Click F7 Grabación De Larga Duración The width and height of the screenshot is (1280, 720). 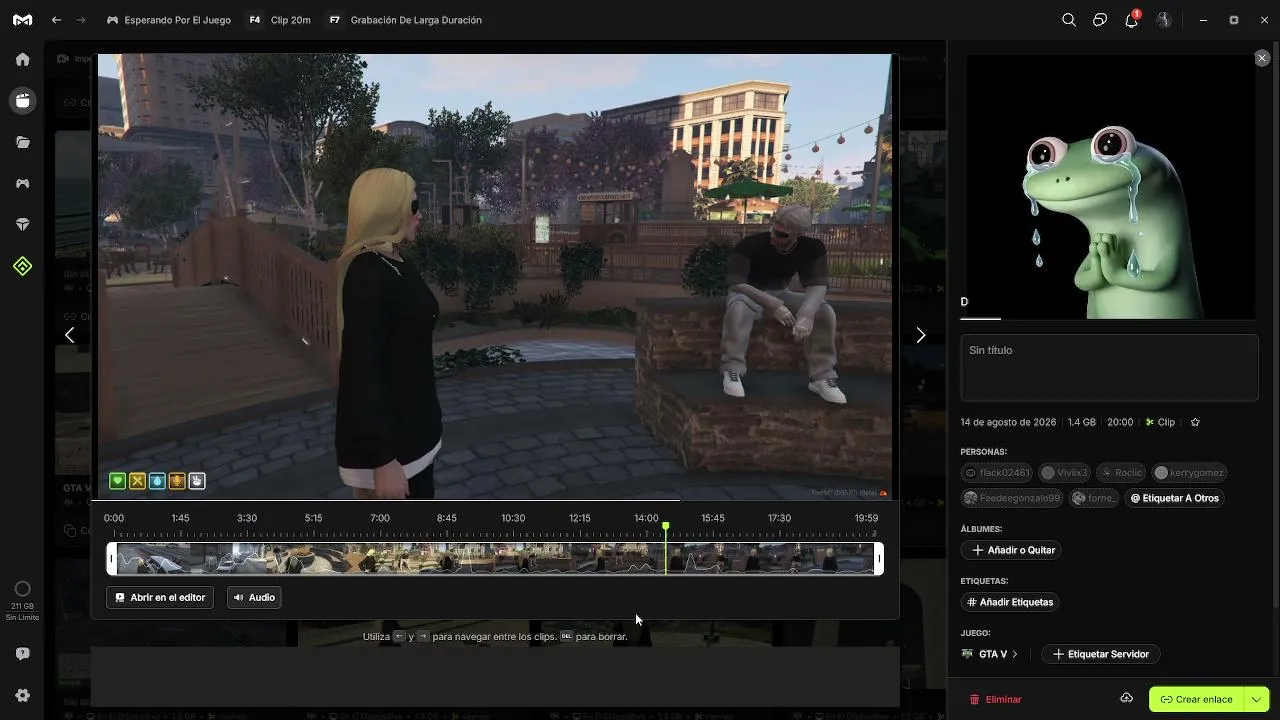[404, 20]
